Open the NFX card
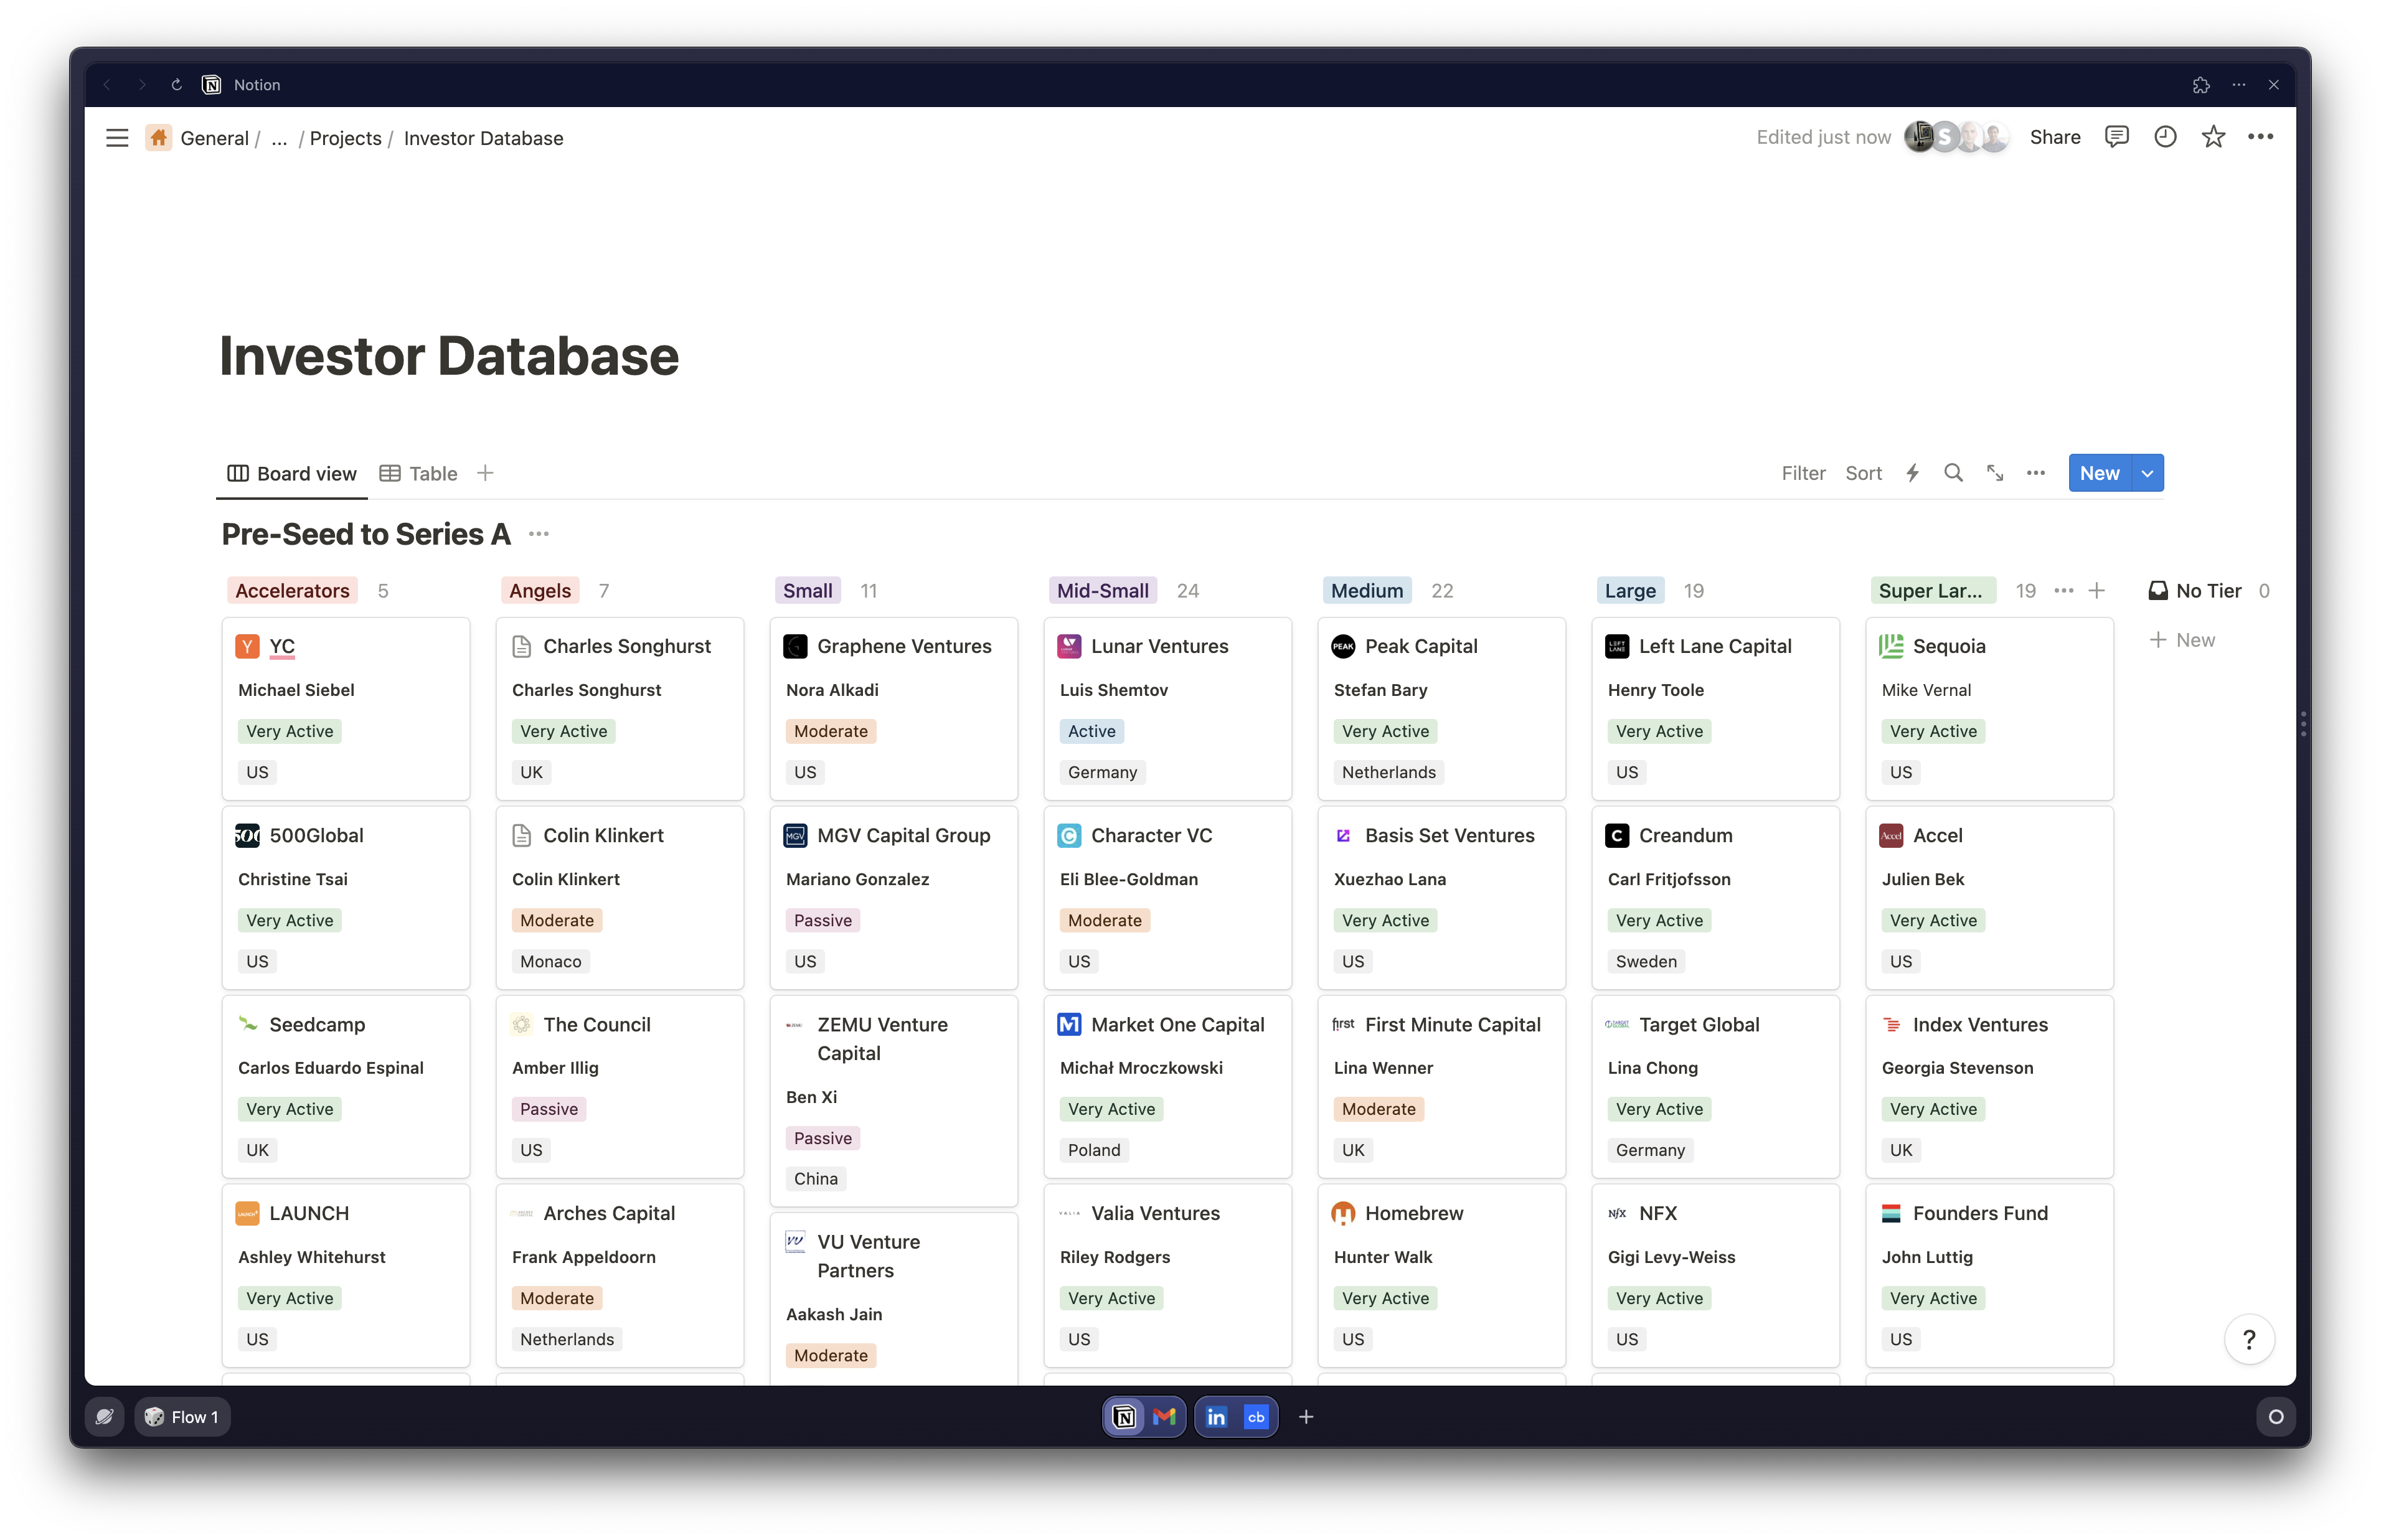The image size is (2381, 1540). coord(1715,1275)
